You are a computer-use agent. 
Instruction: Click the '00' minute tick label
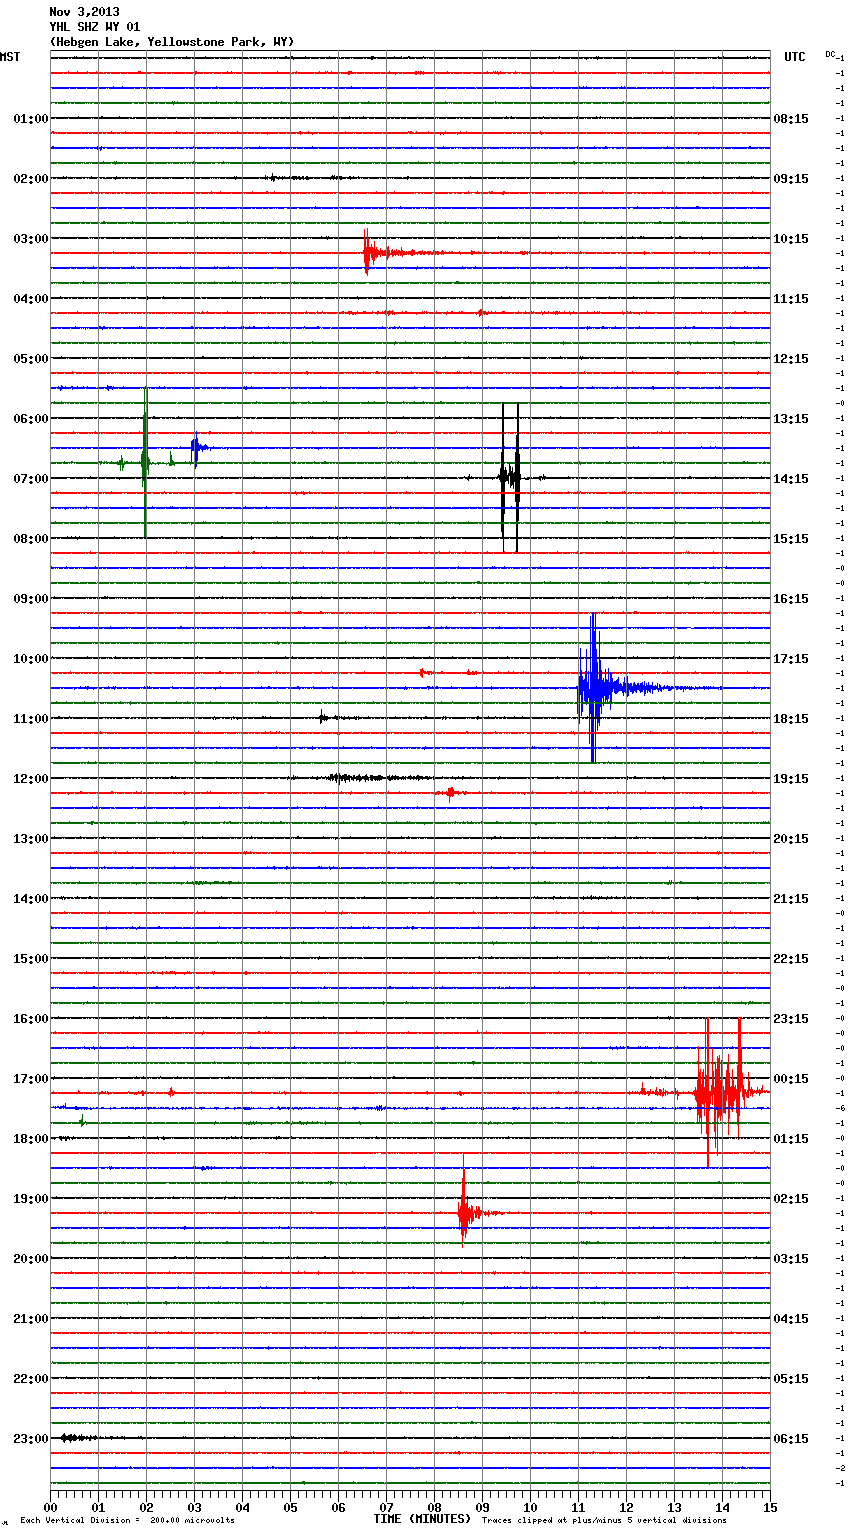[50, 1507]
